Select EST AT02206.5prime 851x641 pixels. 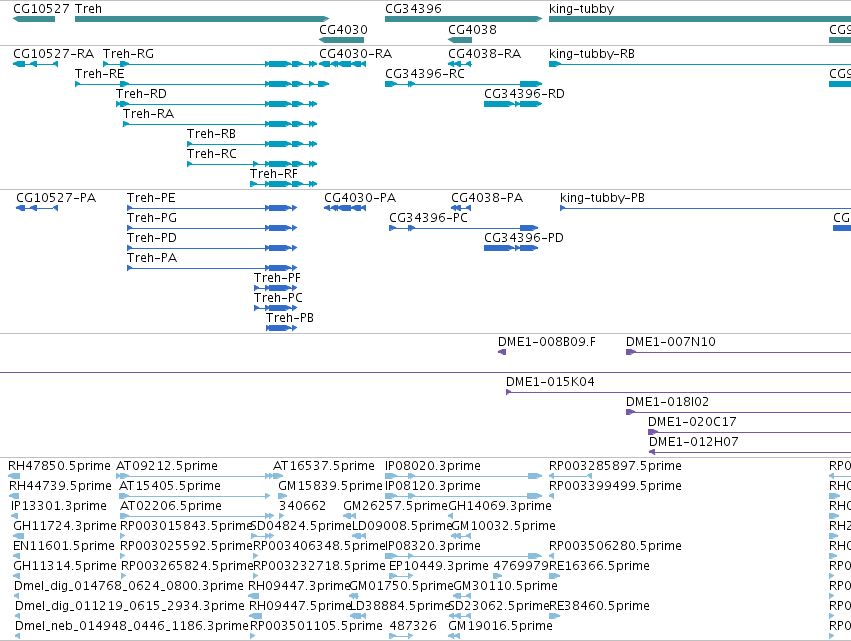[x=197, y=516]
